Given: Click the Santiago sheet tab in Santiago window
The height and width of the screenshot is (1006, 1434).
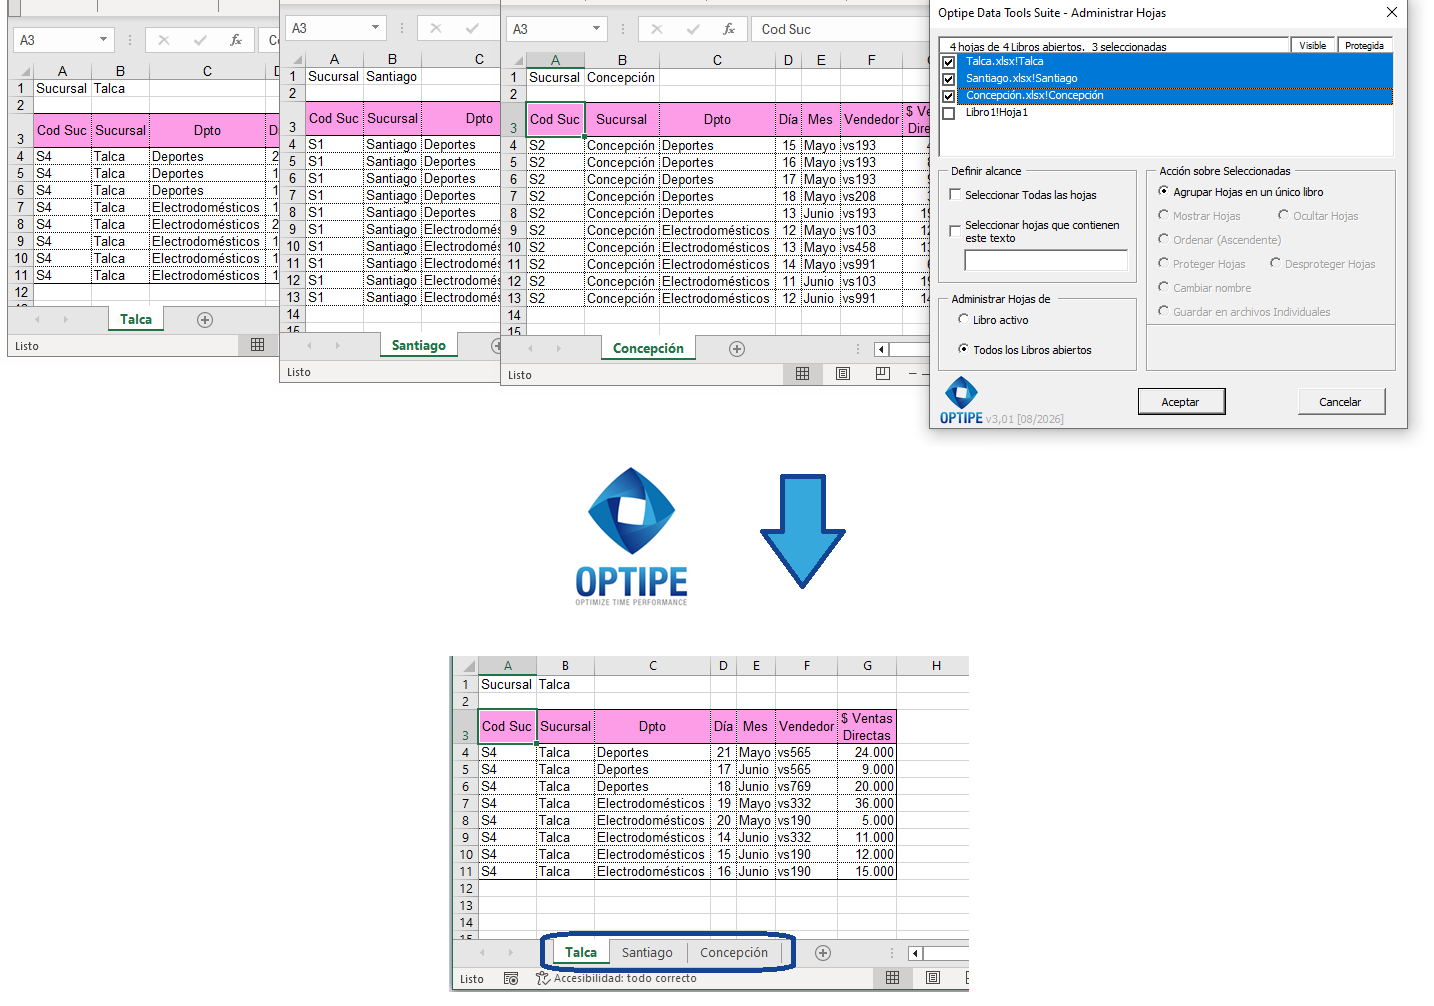Looking at the screenshot, I should 419,345.
